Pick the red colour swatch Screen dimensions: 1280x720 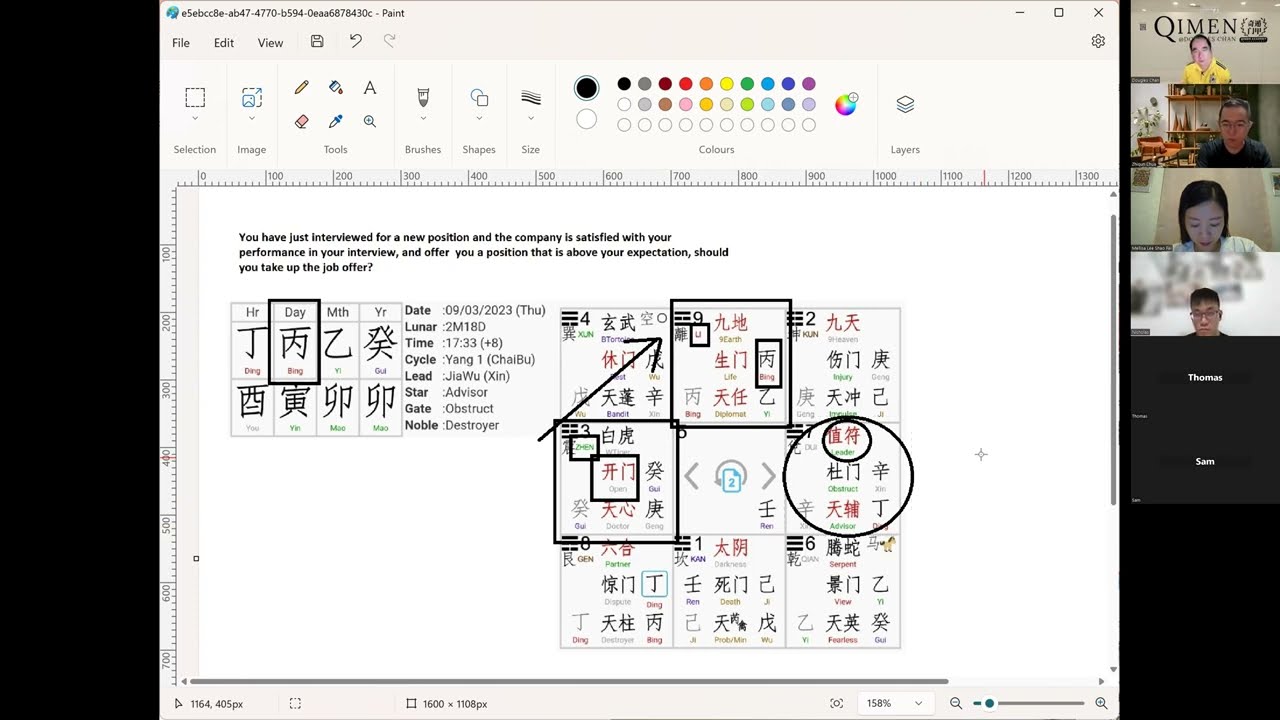click(x=686, y=84)
